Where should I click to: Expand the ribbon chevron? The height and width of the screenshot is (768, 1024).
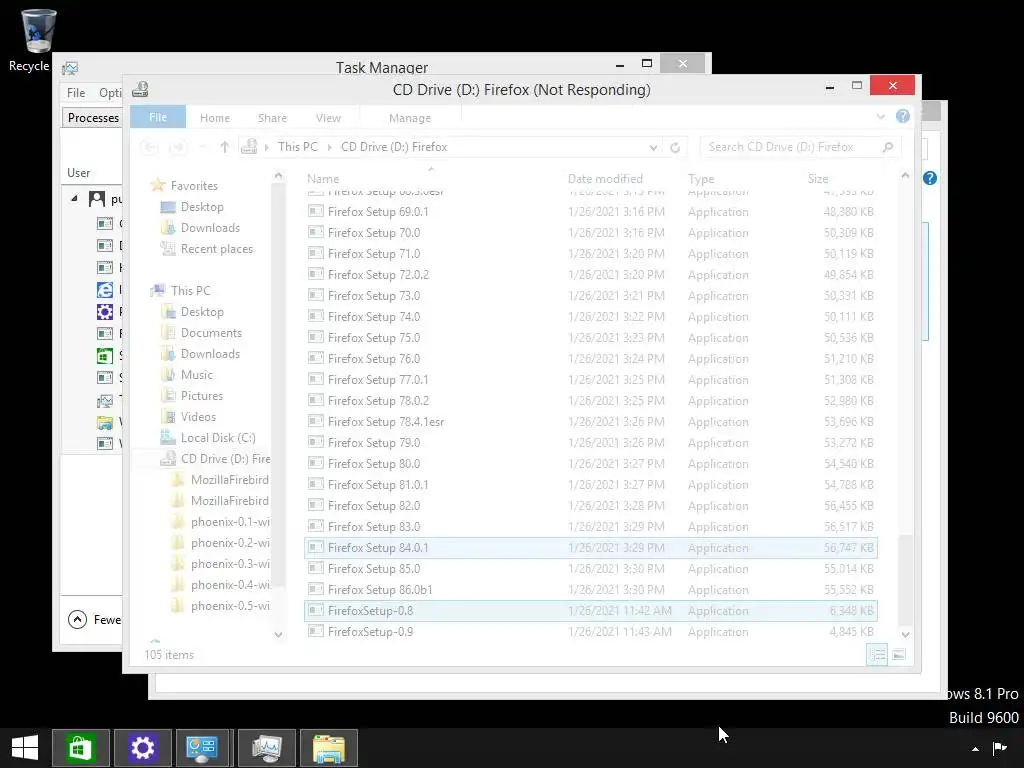[x=880, y=117]
